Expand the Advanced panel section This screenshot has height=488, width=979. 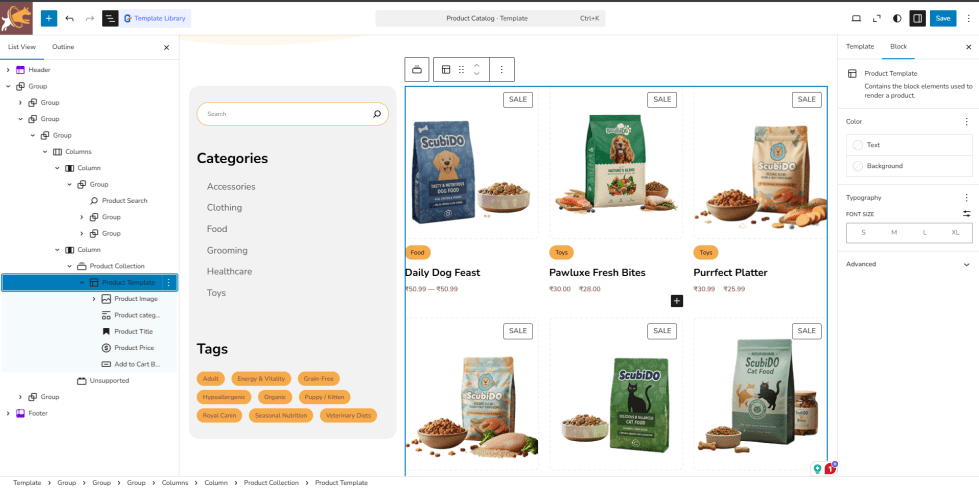tap(966, 264)
